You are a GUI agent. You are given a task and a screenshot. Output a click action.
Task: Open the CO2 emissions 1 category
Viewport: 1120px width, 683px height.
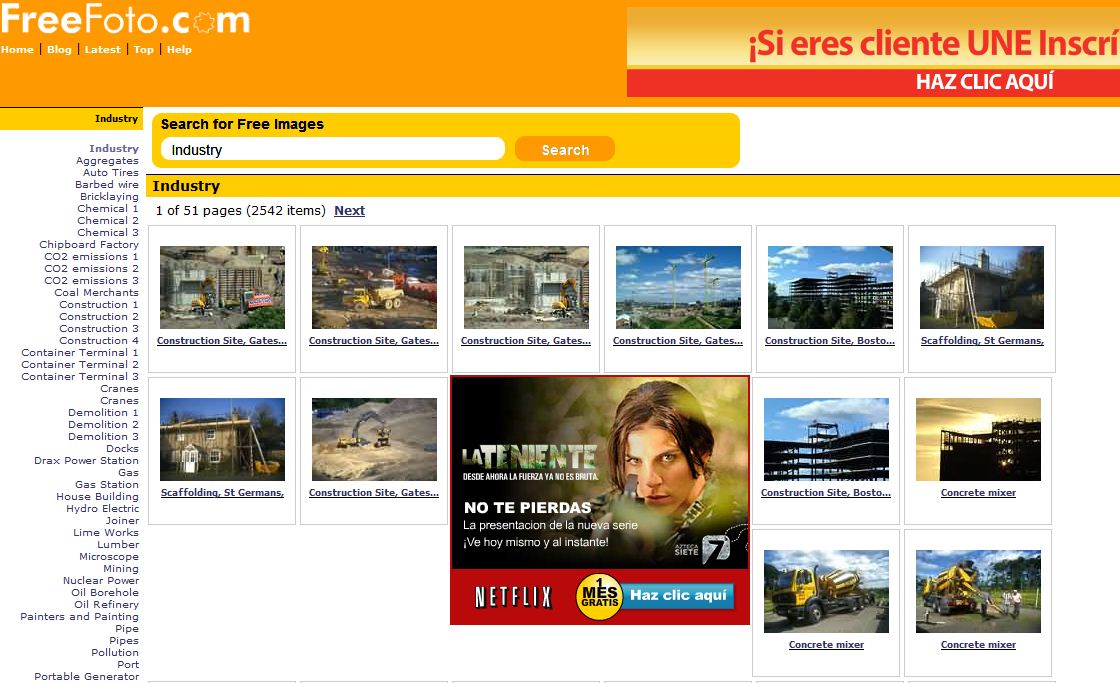click(91, 256)
